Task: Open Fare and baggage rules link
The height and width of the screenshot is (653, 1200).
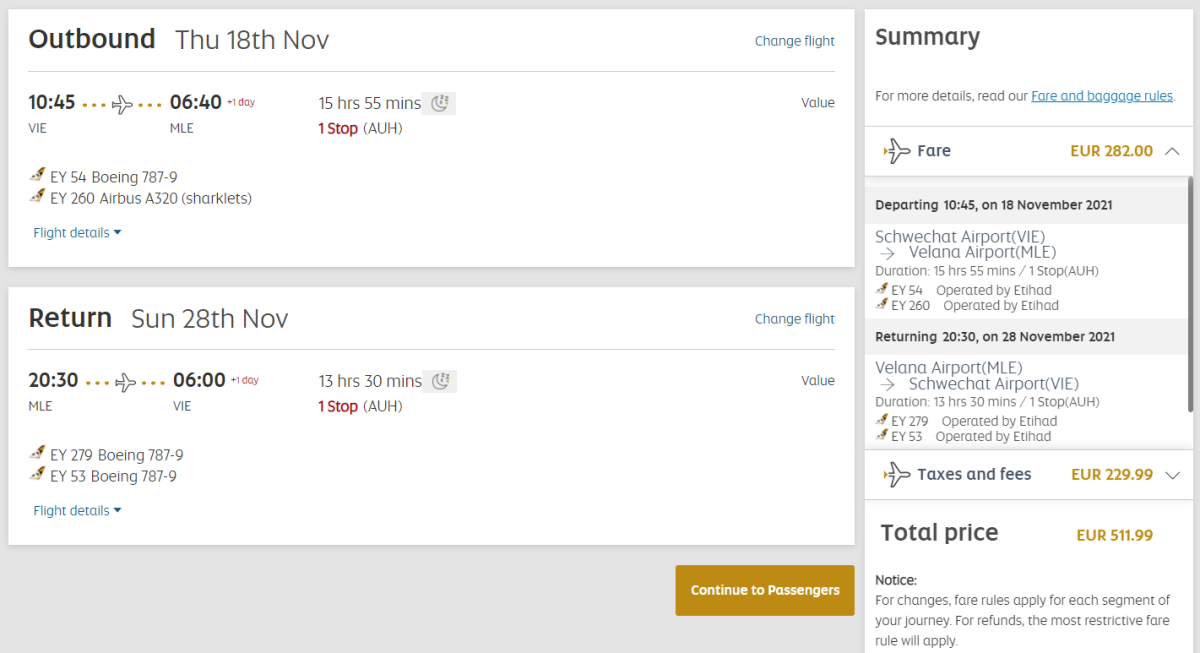Action: (x=1101, y=96)
